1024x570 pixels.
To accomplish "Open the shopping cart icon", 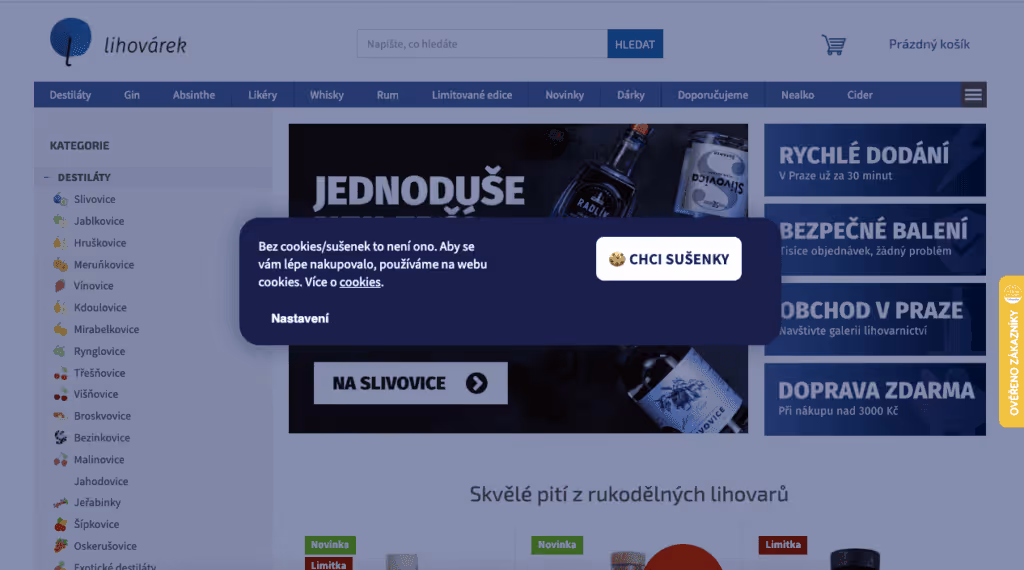I will 833,44.
